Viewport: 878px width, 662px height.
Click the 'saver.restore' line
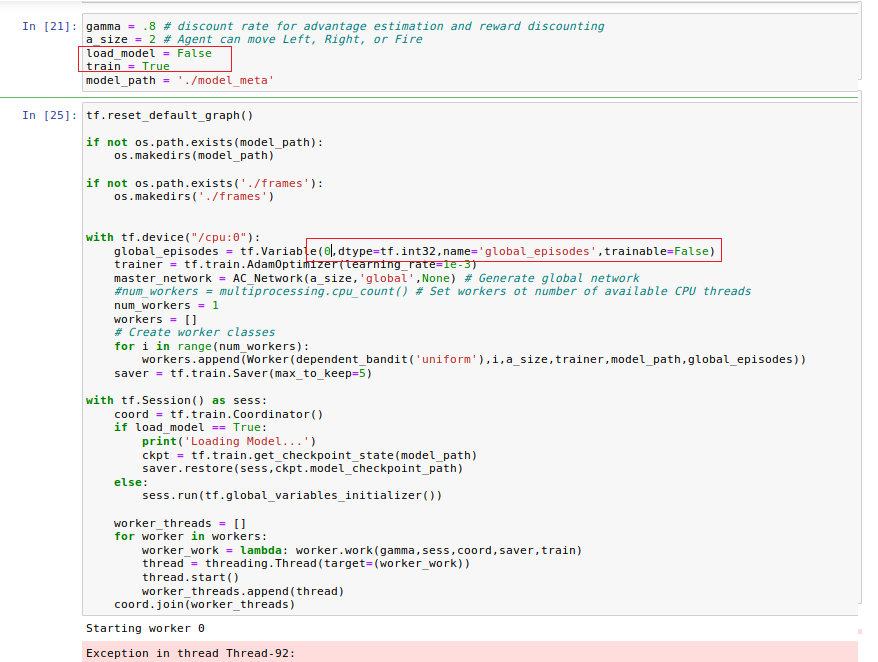pos(302,468)
